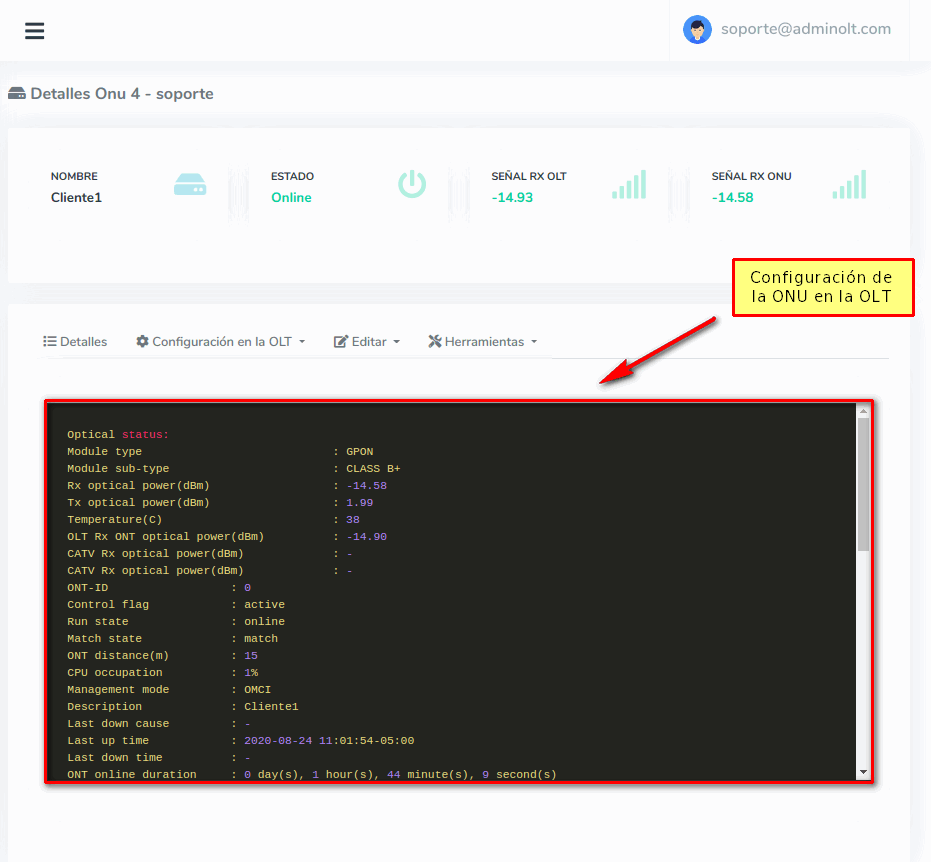Click the scrollbar up arrow in terminal

[863, 410]
